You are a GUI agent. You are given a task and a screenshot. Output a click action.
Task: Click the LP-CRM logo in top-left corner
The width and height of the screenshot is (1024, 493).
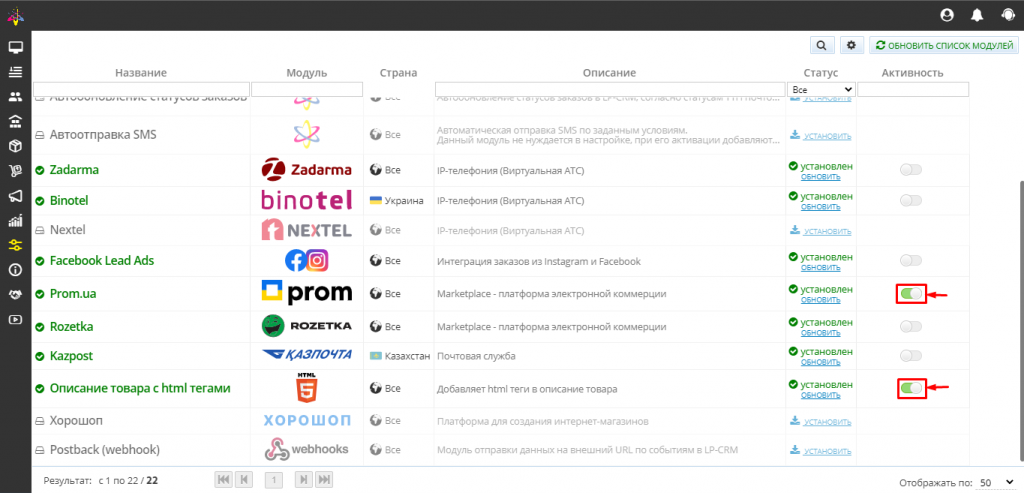tap(14, 15)
